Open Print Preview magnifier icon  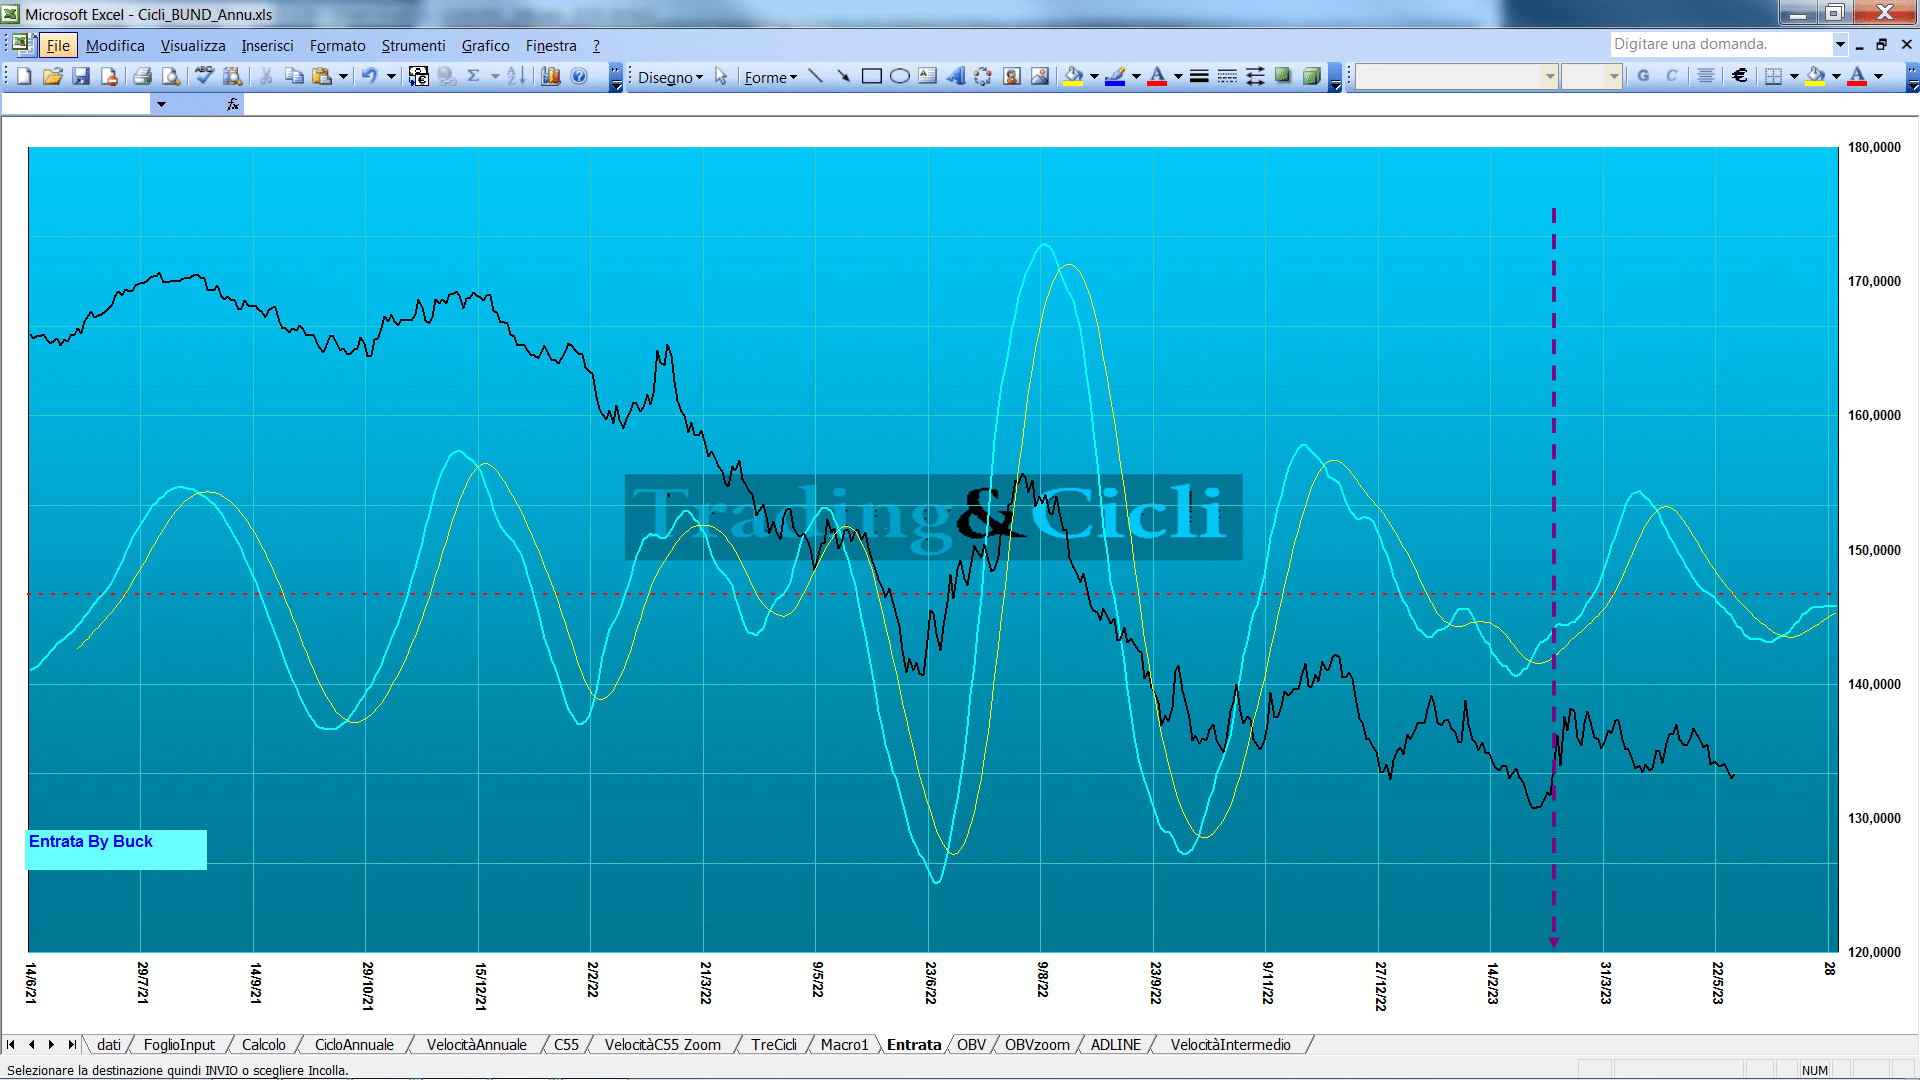(171, 76)
